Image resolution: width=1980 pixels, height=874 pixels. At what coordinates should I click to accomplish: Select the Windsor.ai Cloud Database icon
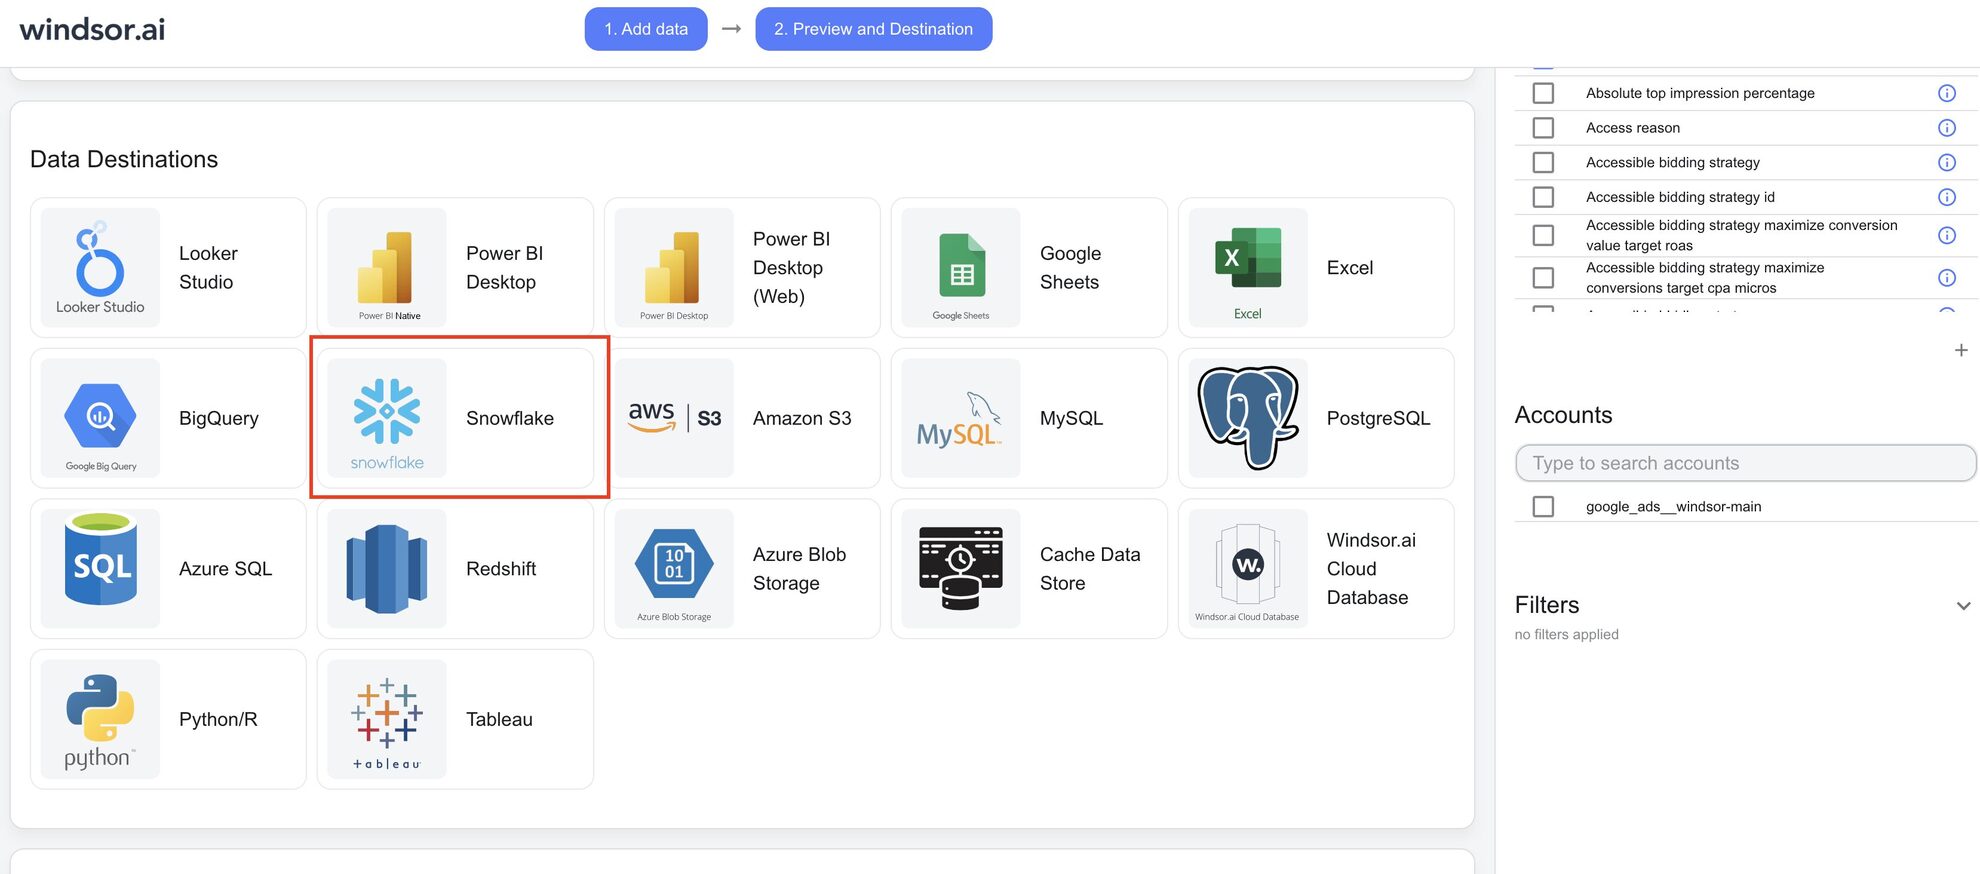(x=1248, y=568)
